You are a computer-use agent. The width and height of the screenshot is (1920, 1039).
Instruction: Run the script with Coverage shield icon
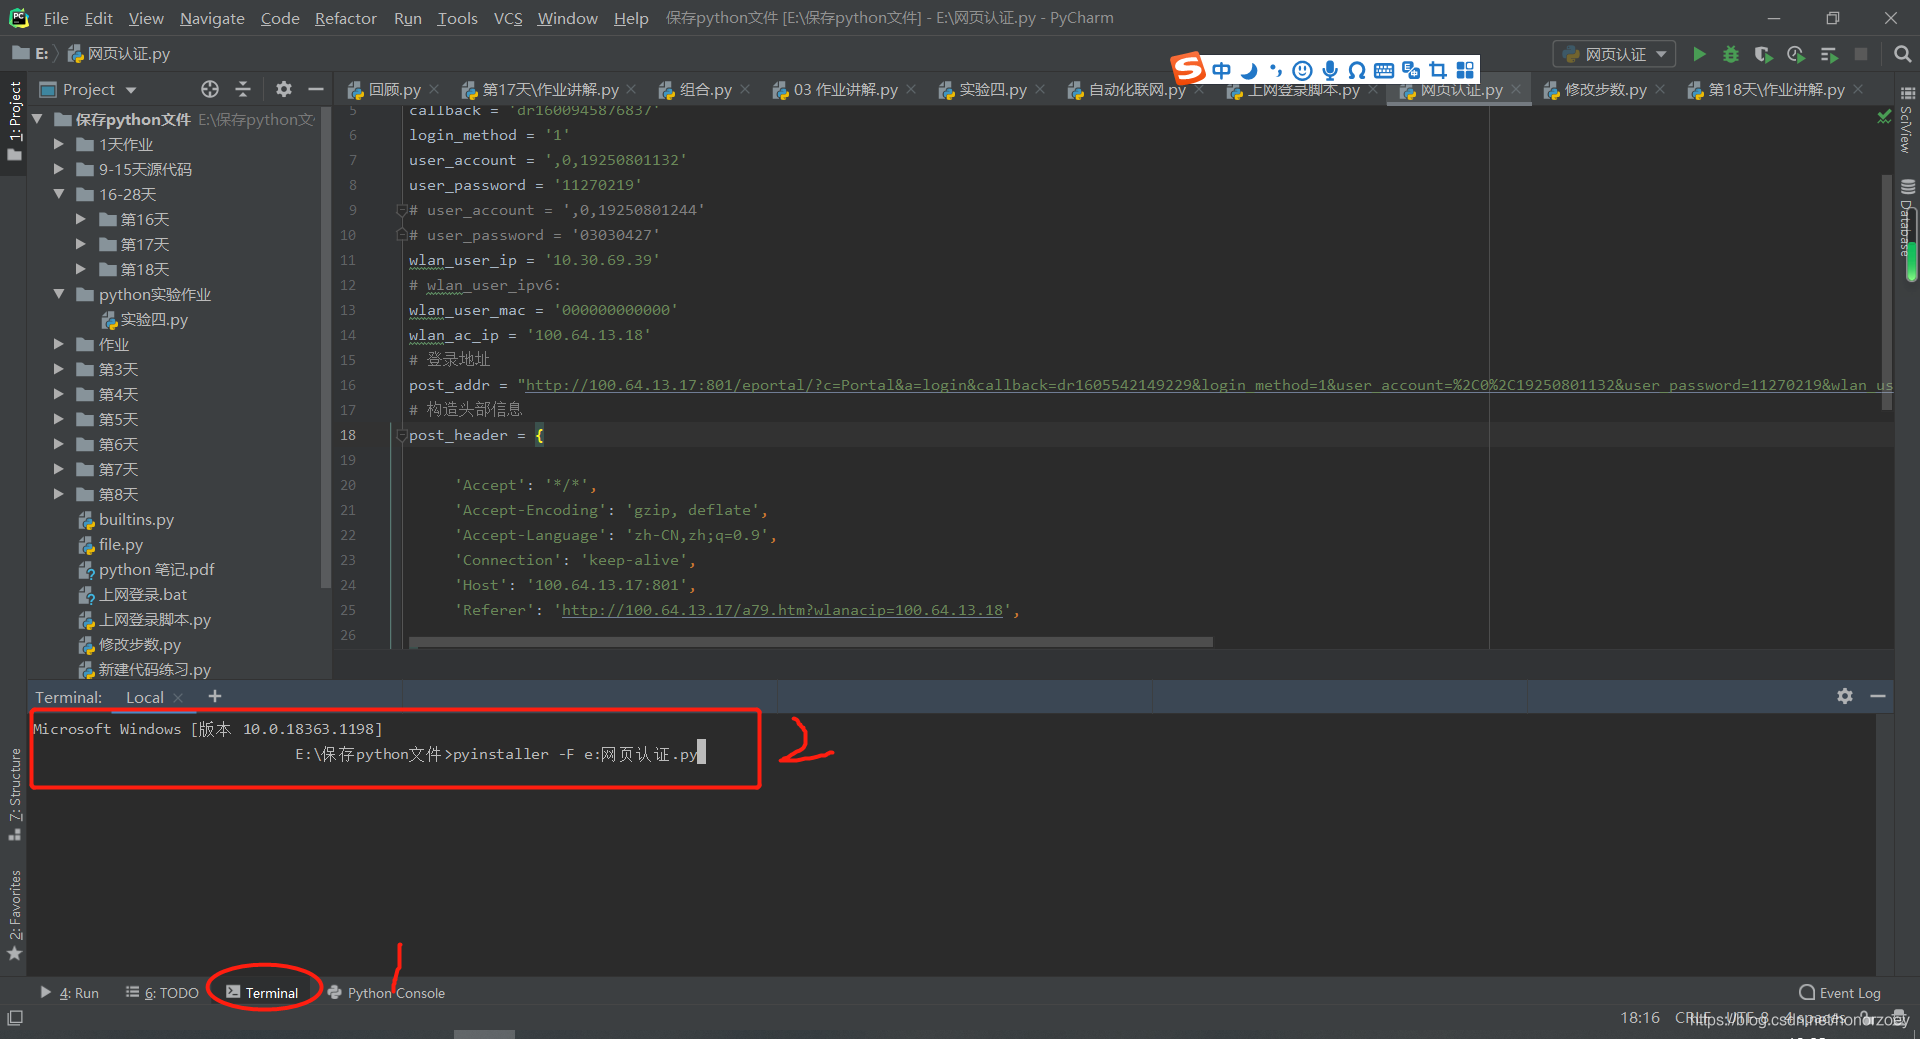[1763, 54]
